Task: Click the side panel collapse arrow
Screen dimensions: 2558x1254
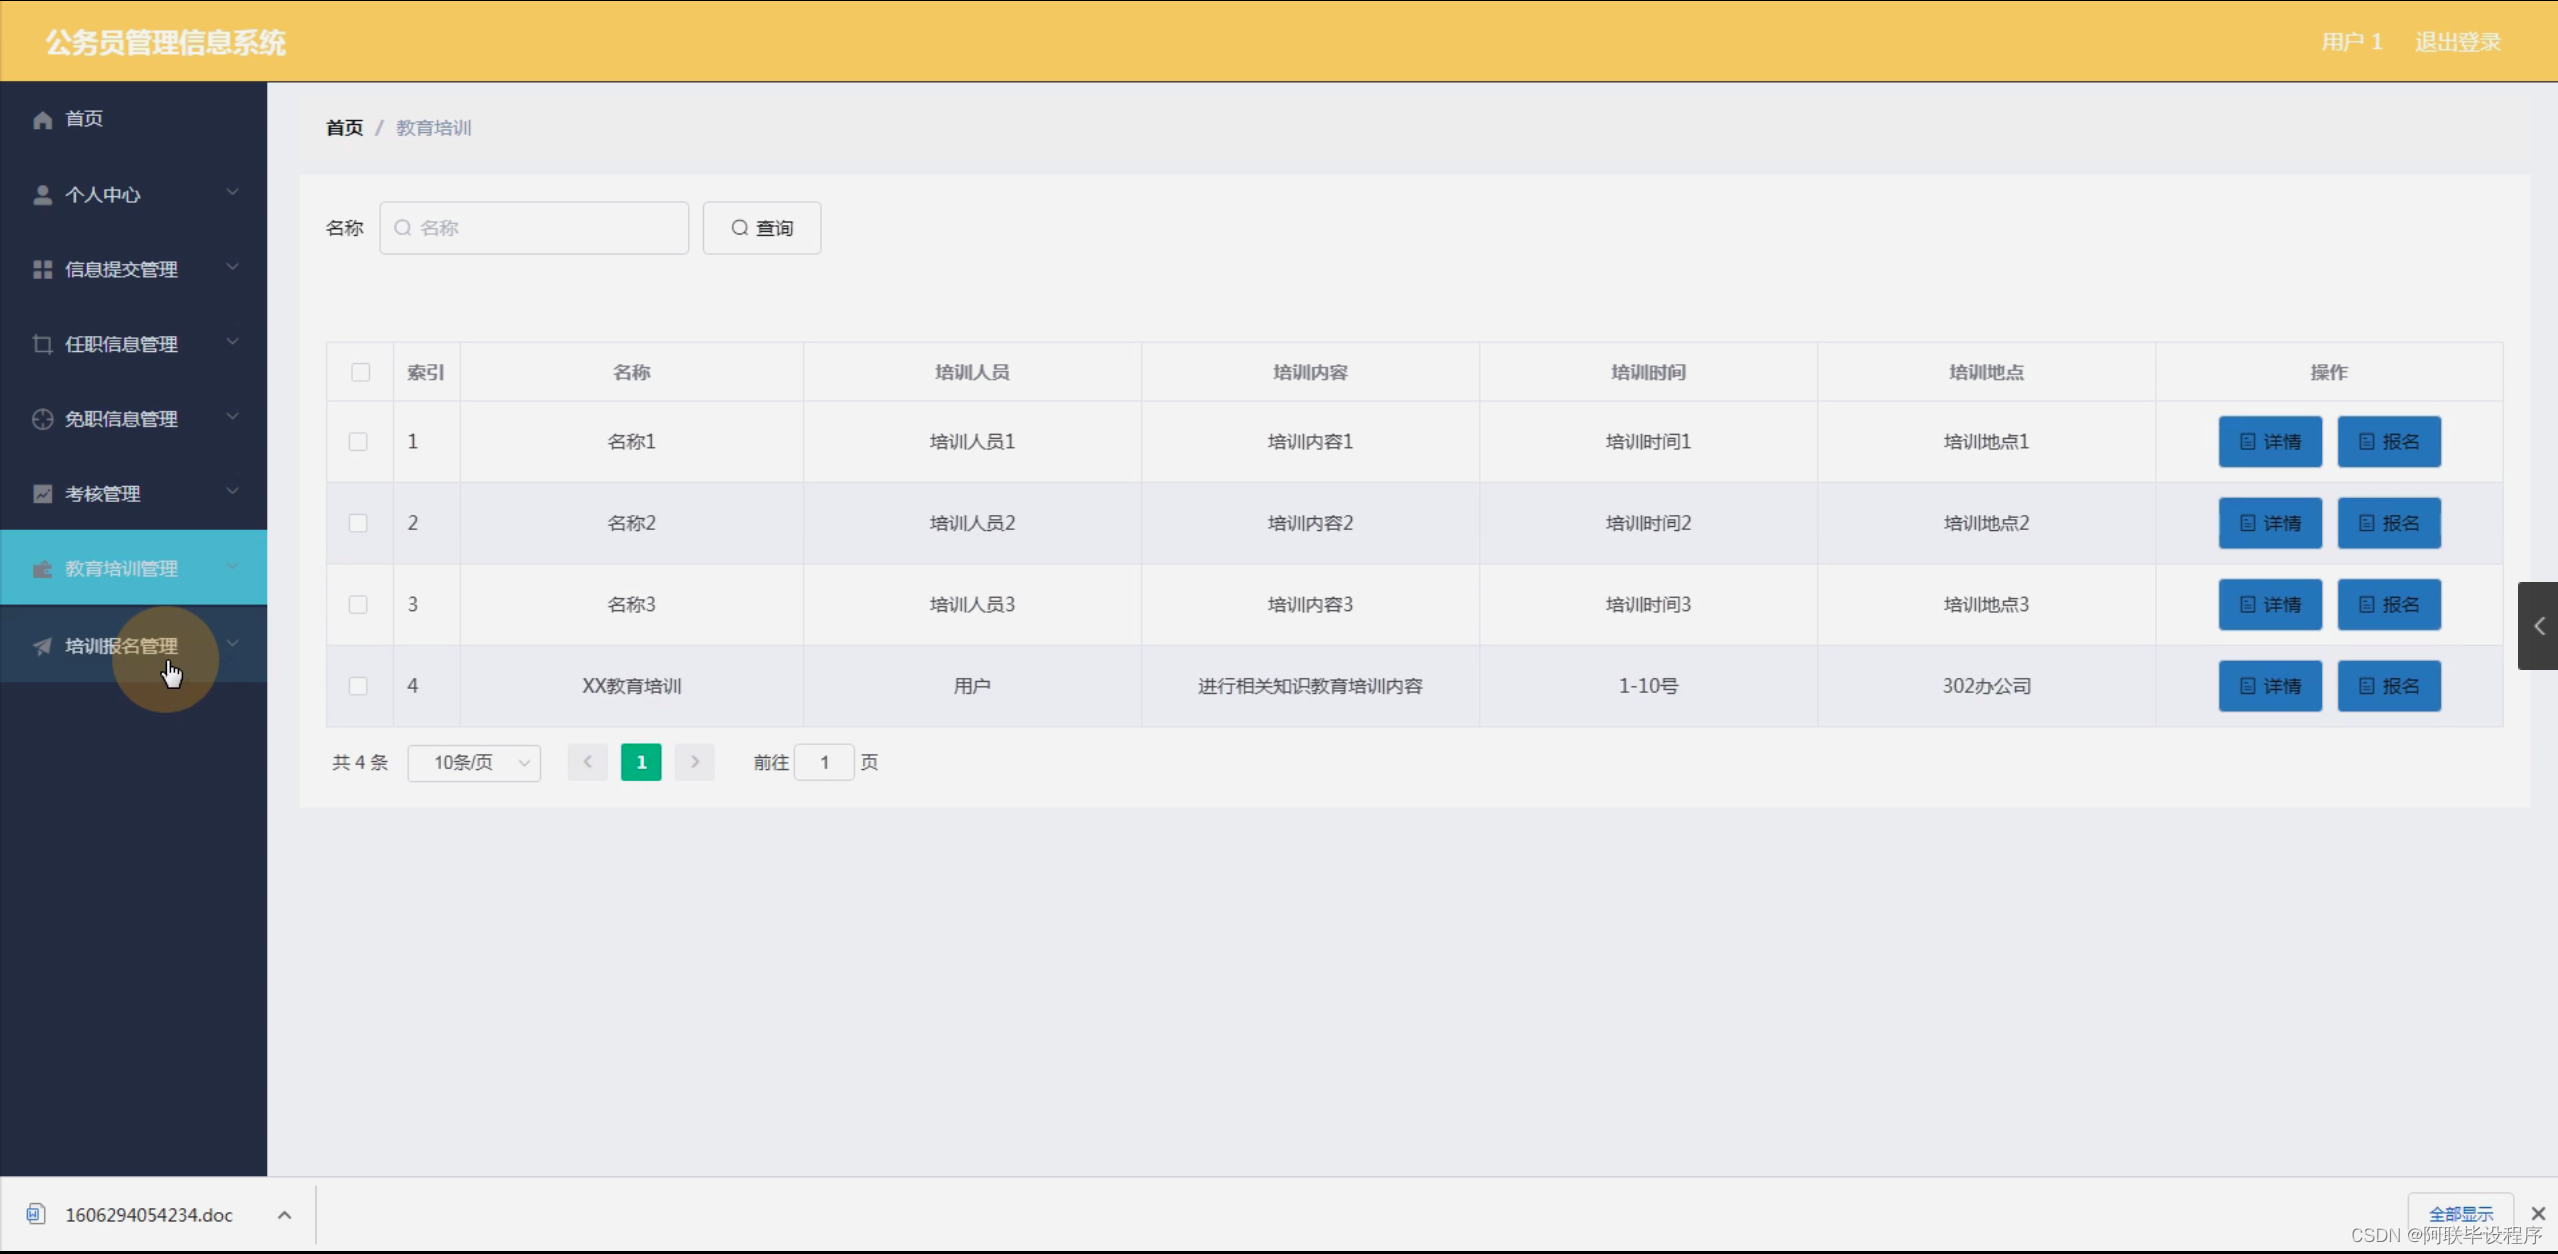Action: (2538, 626)
